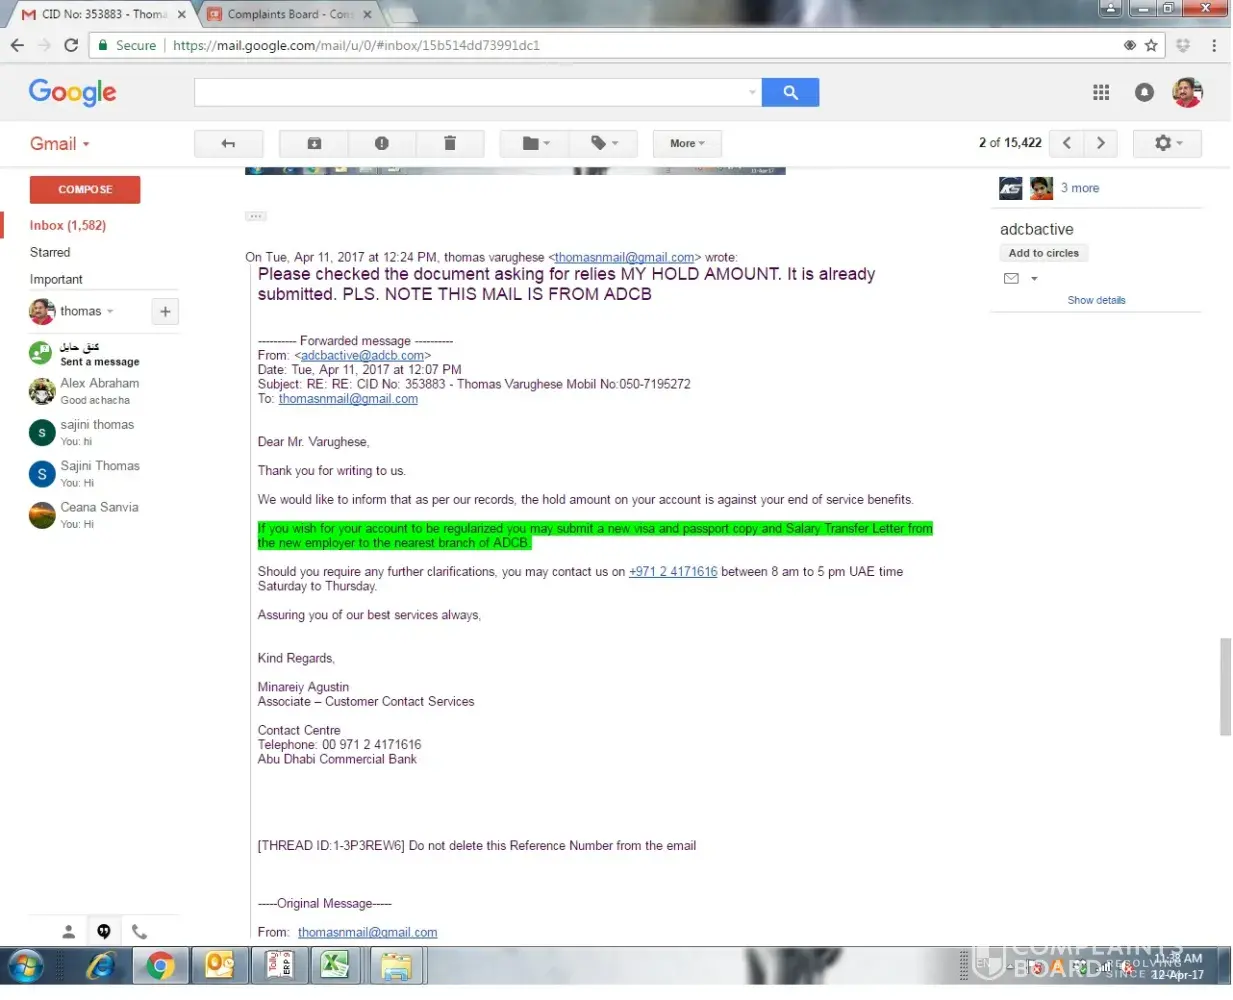Delete this conversation with the trash icon

point(450,143)
